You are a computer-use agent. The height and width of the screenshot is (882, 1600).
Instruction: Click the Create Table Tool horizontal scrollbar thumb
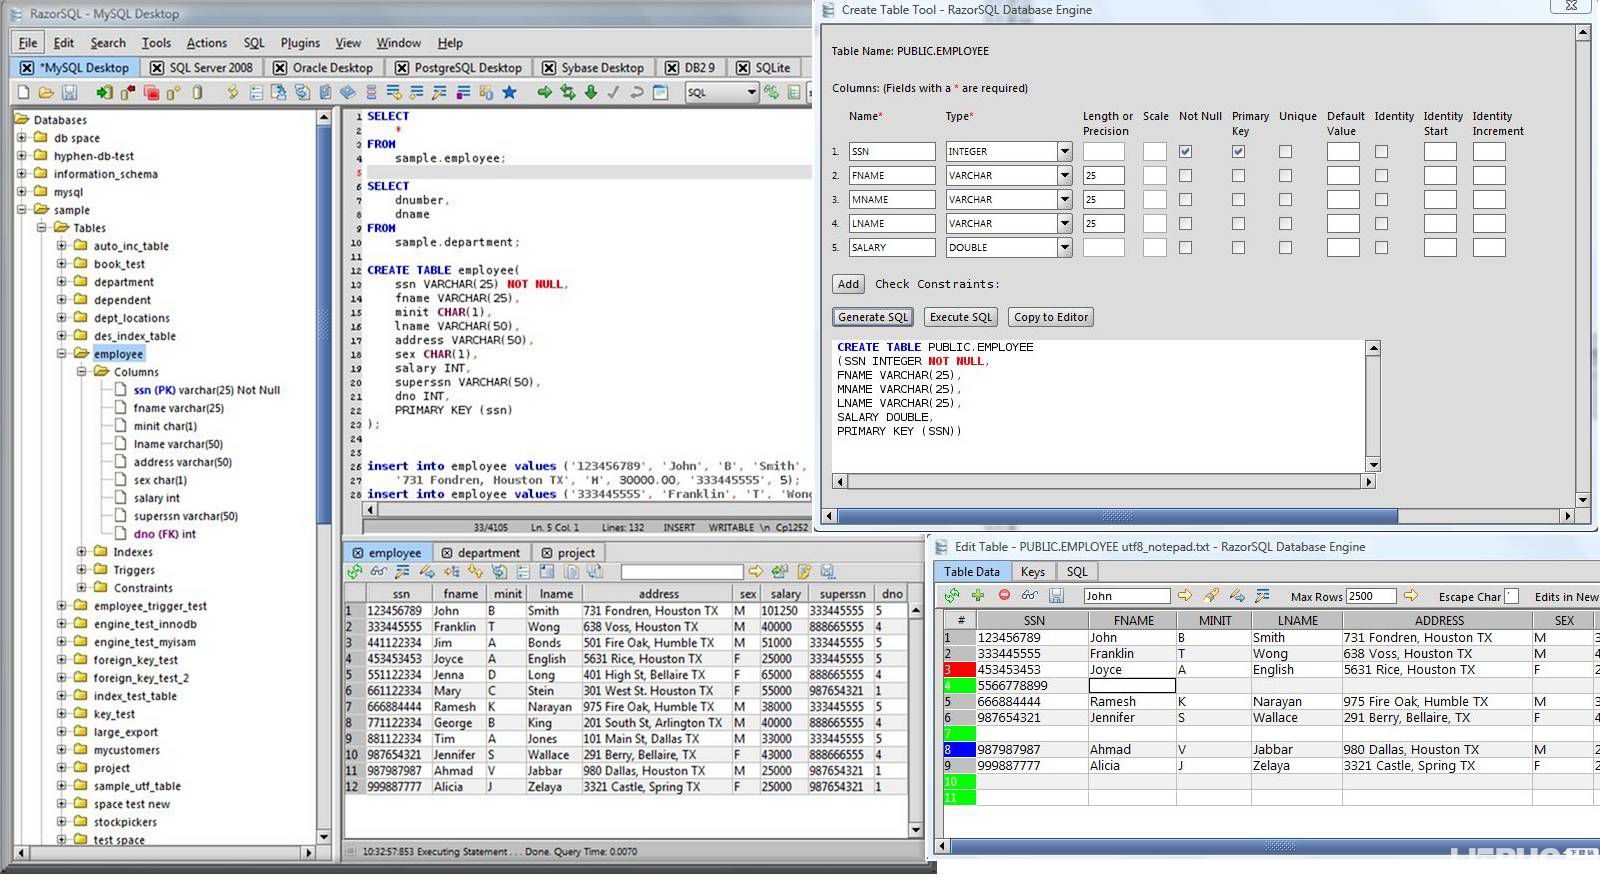pyautogui.click(x=1117, y=516)
